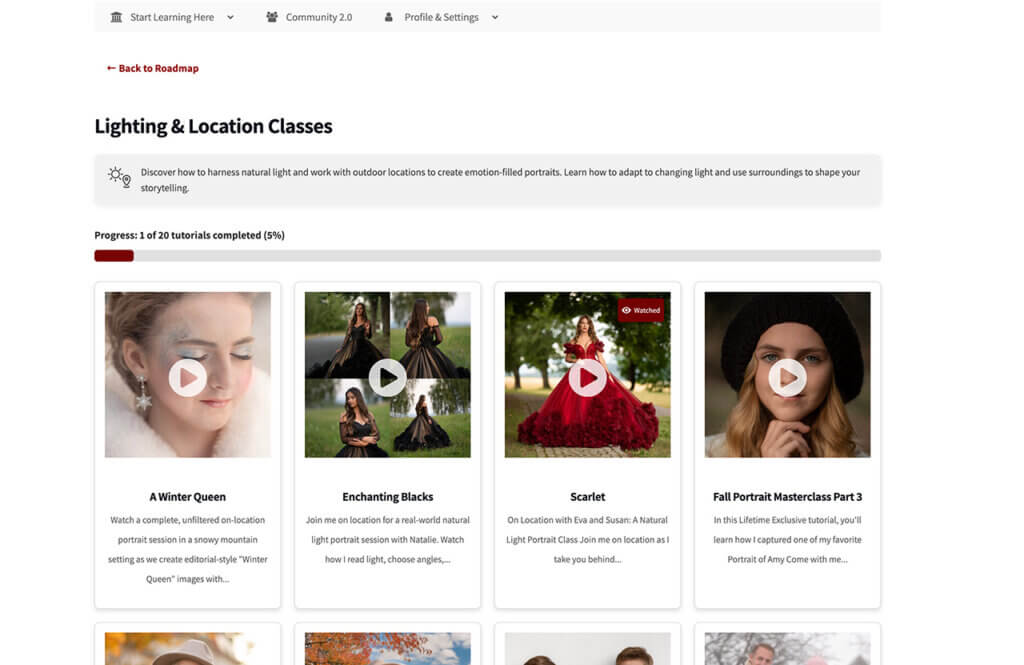Click the lightbulb icon in the description box
The width and height of the screenshot is (1024, 665).
119,178
